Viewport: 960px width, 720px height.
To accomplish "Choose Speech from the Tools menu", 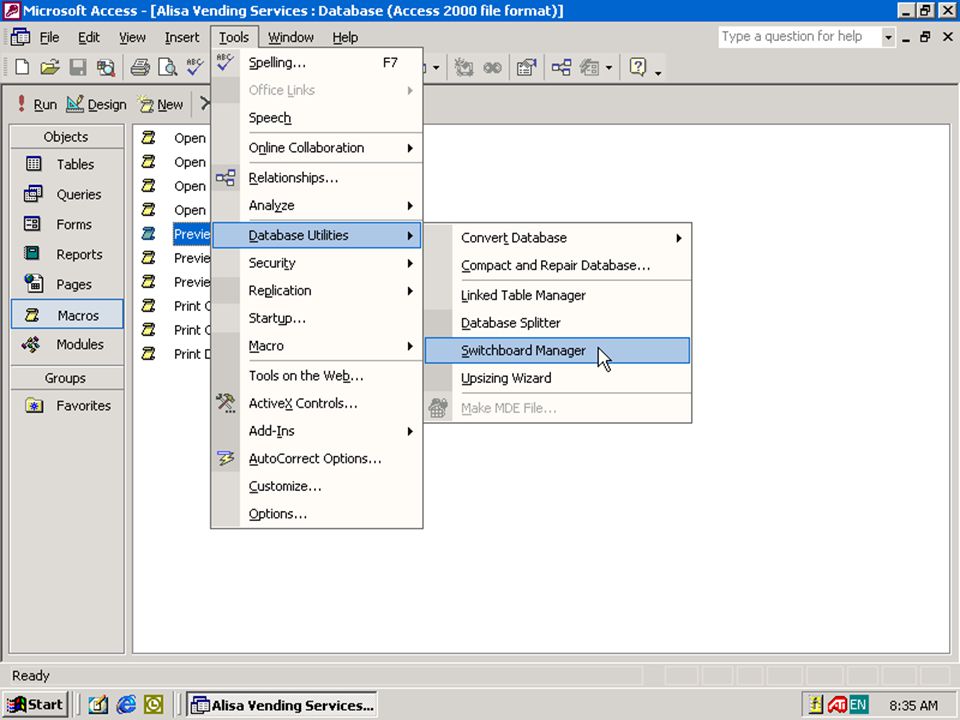I will [317, 118].
